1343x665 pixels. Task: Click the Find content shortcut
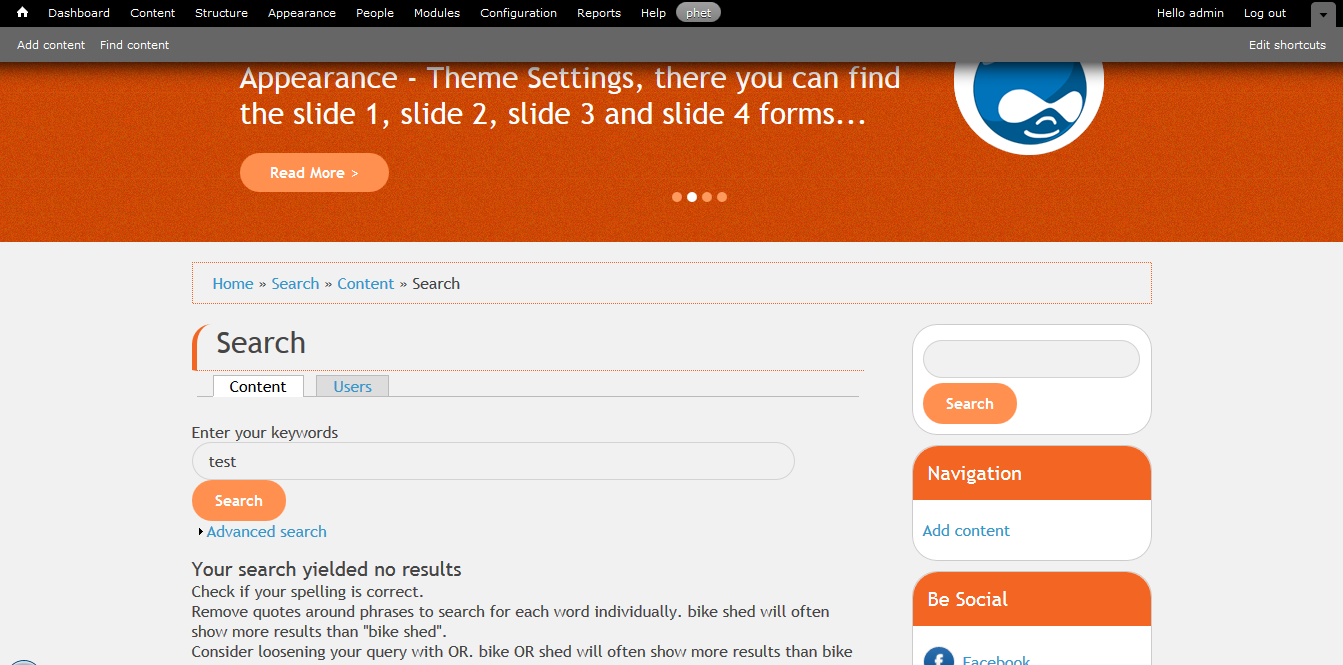click(134, 45)
